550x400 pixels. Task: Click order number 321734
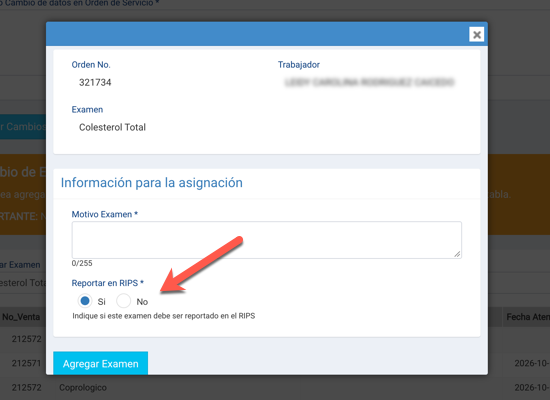click(95, 82)
